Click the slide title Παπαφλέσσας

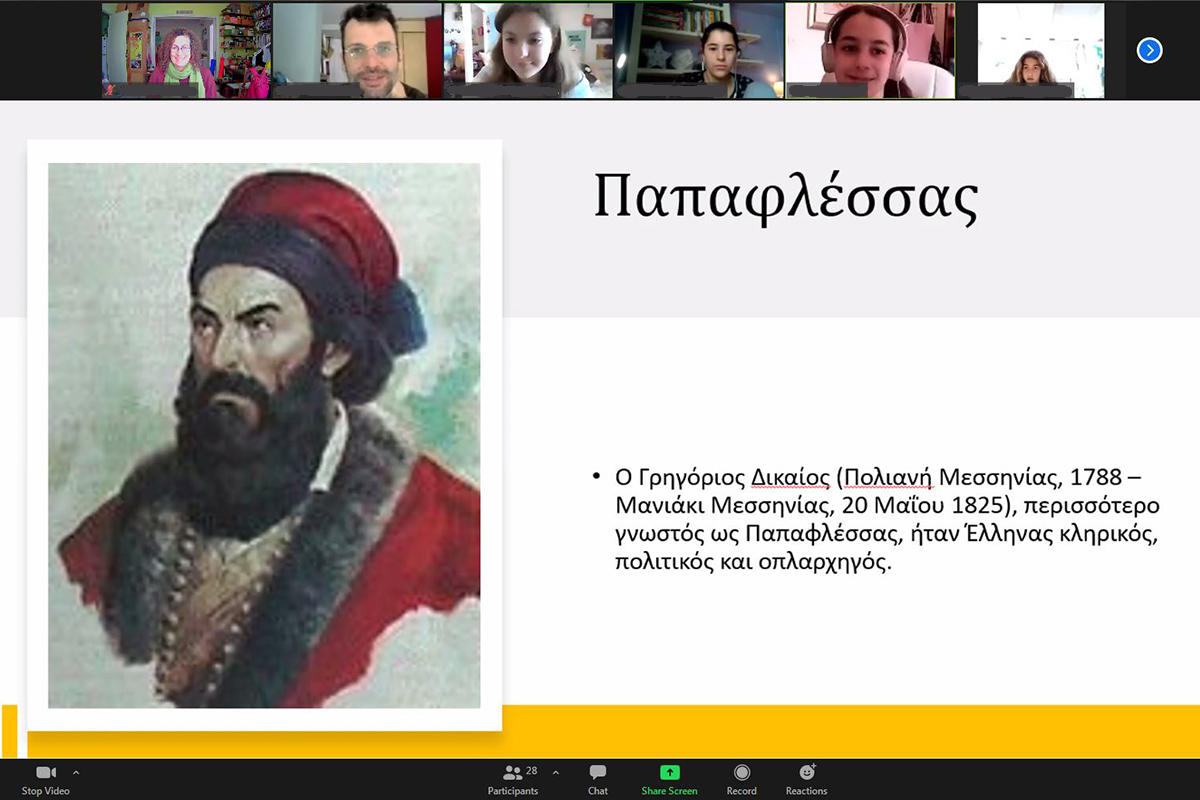click(x=785, y=197)
